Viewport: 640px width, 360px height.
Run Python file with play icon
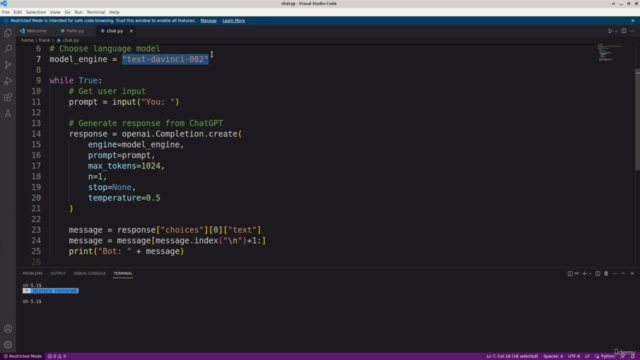[x=610, y=31]
